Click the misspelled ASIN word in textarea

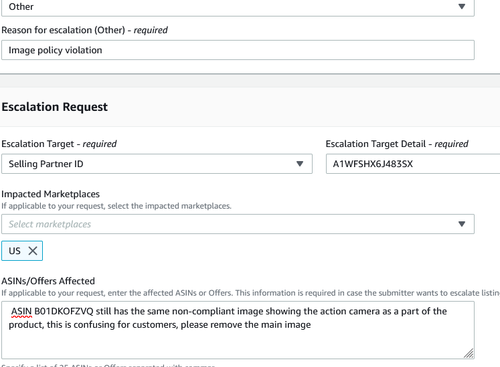tap(21, 311)
